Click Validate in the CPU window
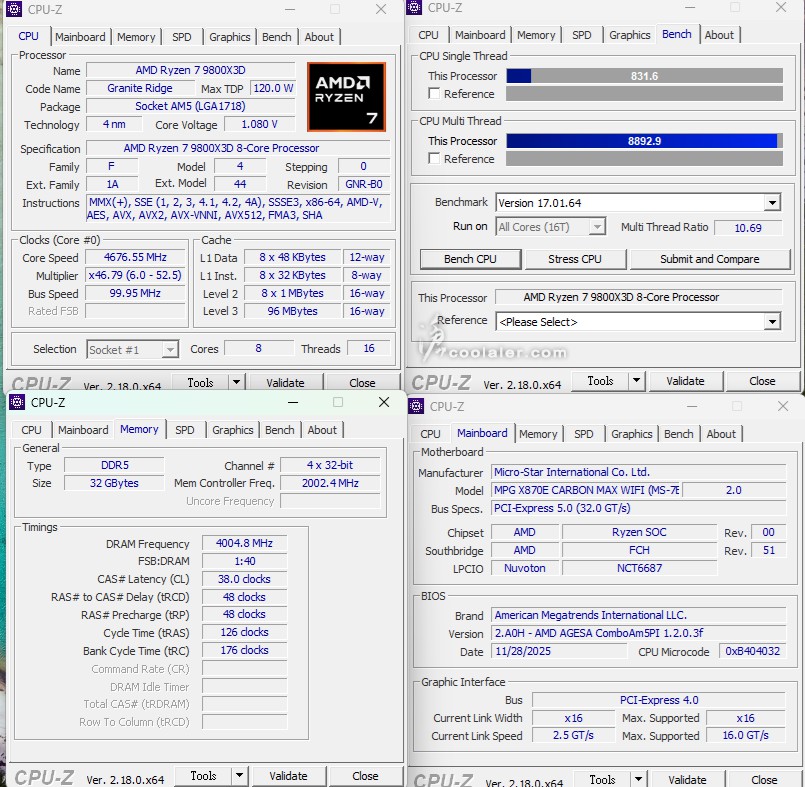Viewport: 805px width, 787px height. 285,382
